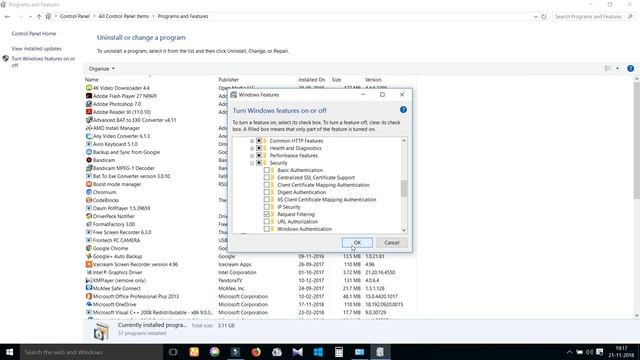Collapse the Security tree node

click(252, 163)
